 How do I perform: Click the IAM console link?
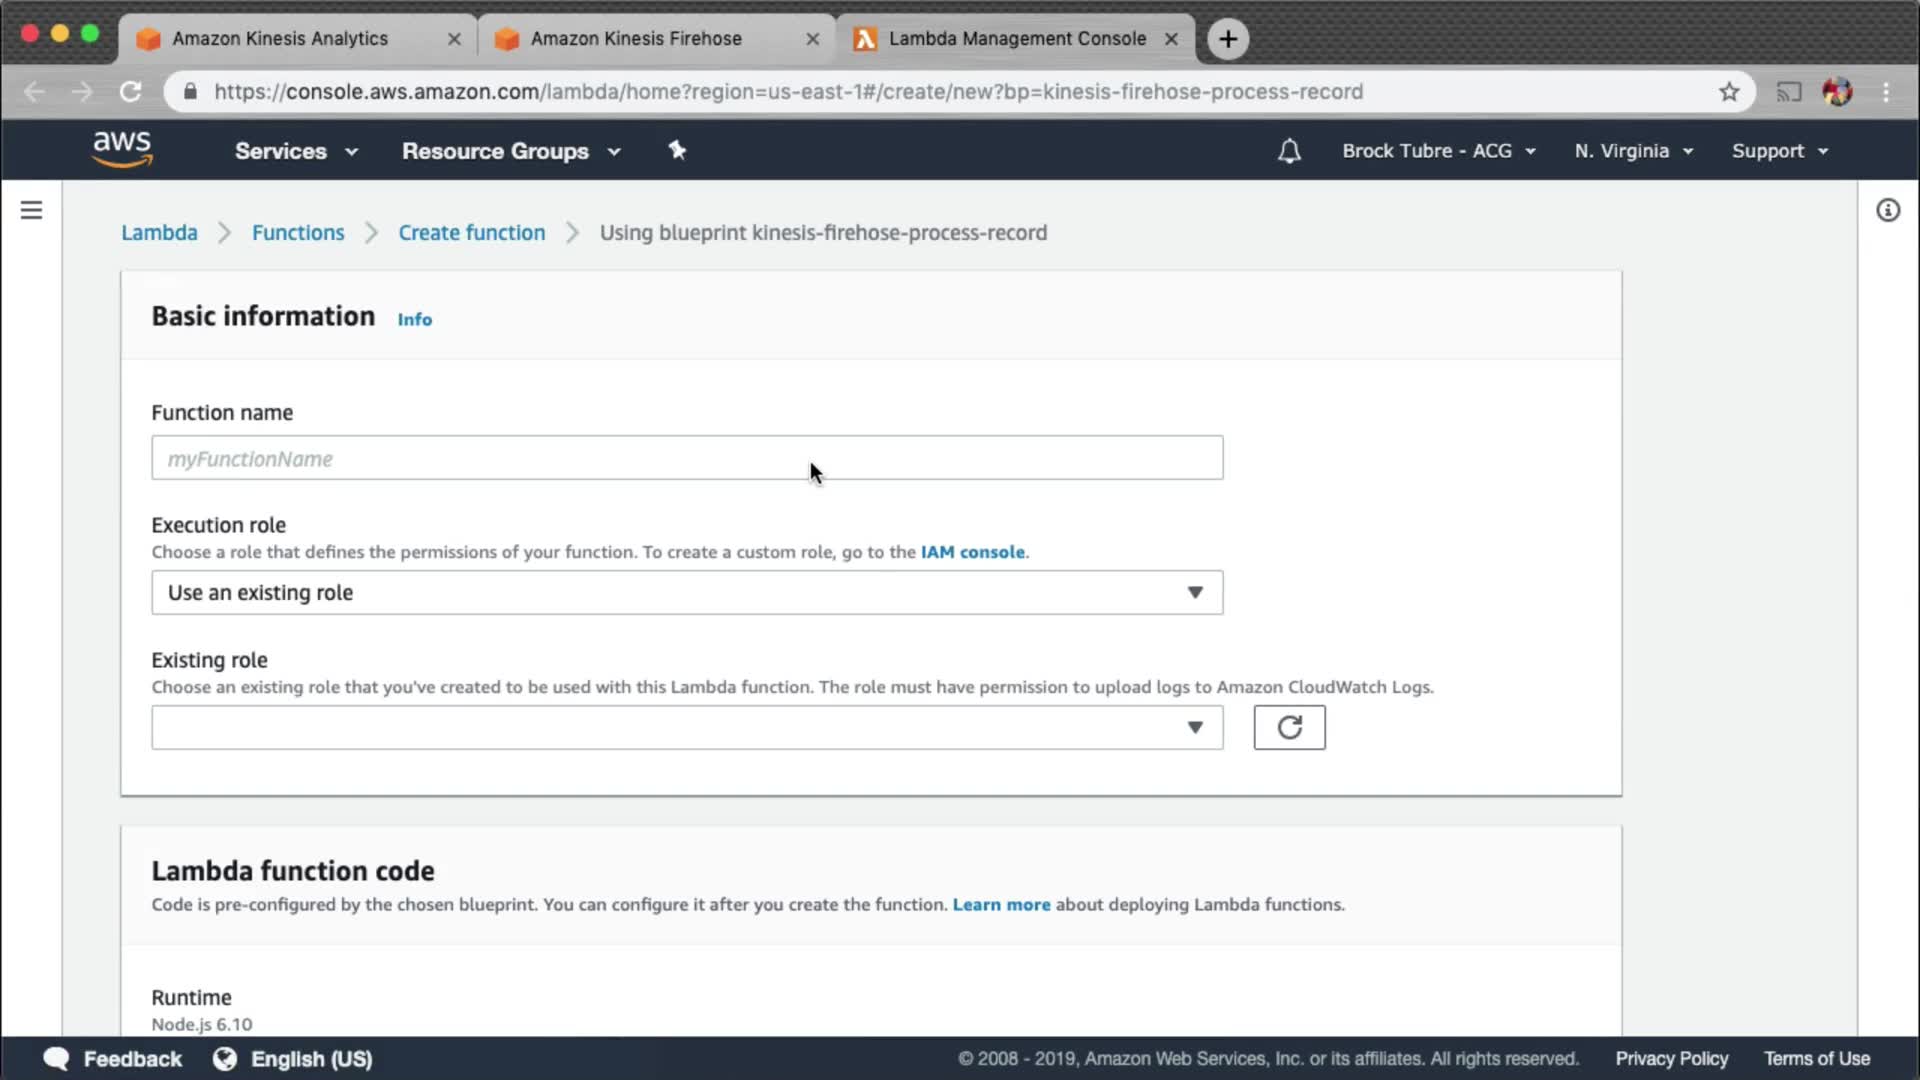click(x=972, y=552)
